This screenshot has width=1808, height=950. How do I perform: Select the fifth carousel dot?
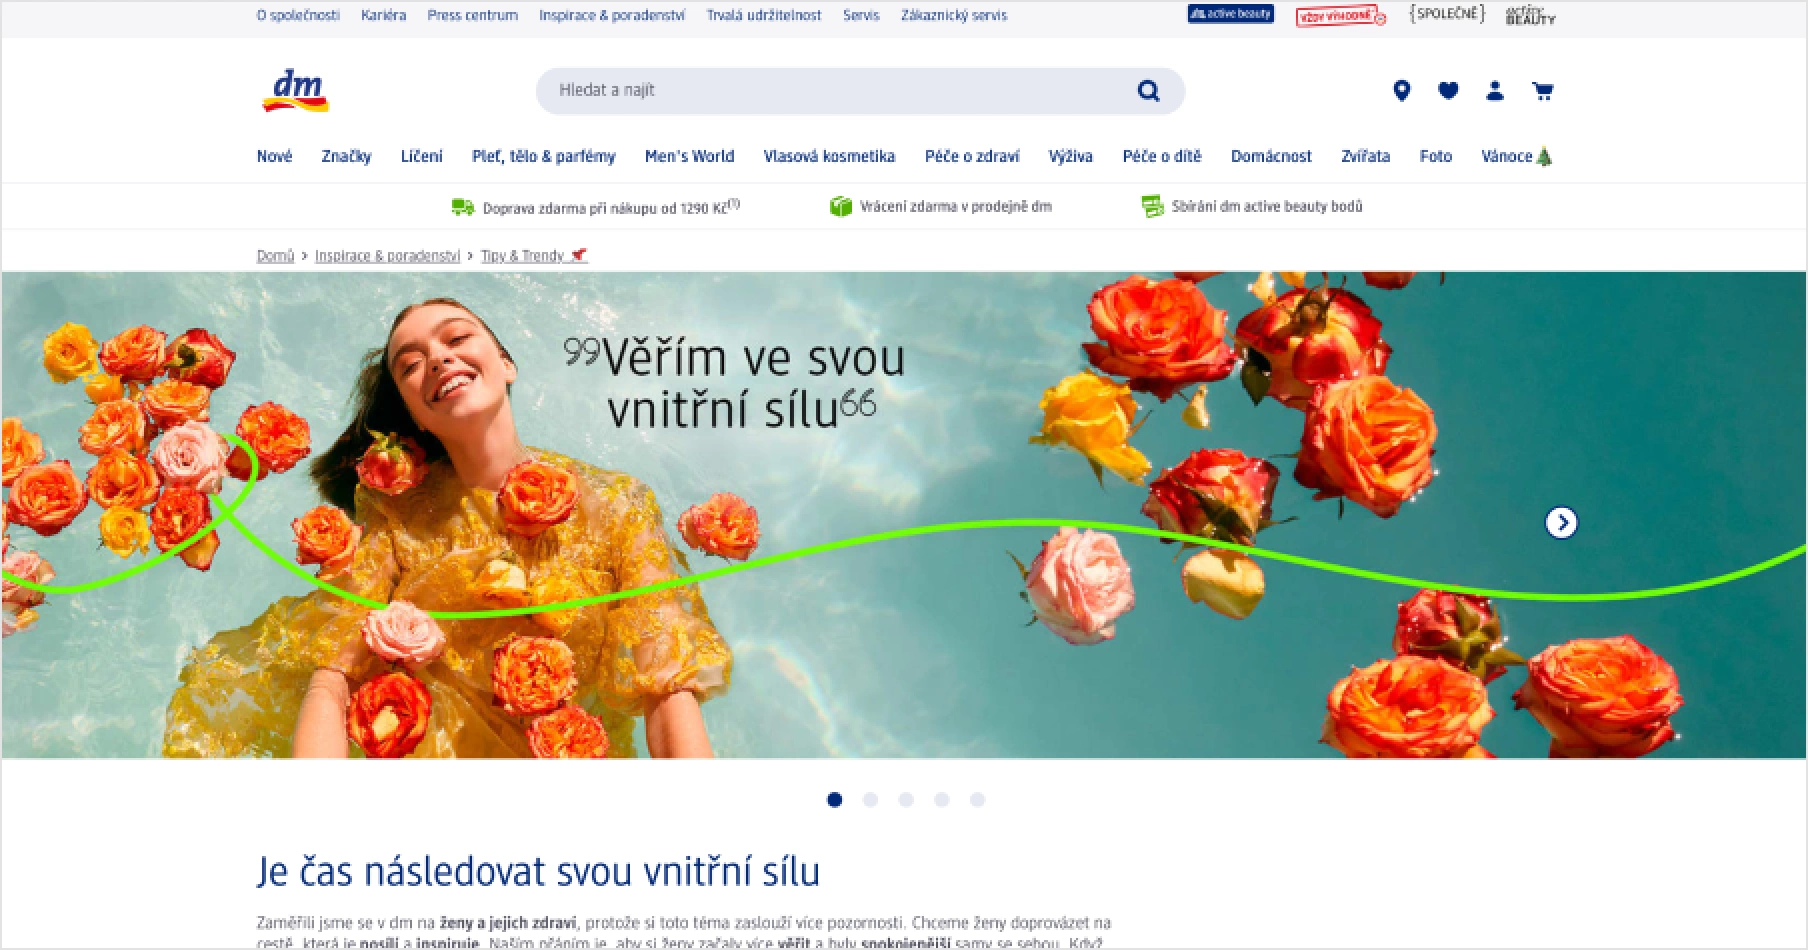[x=977, y=799]
